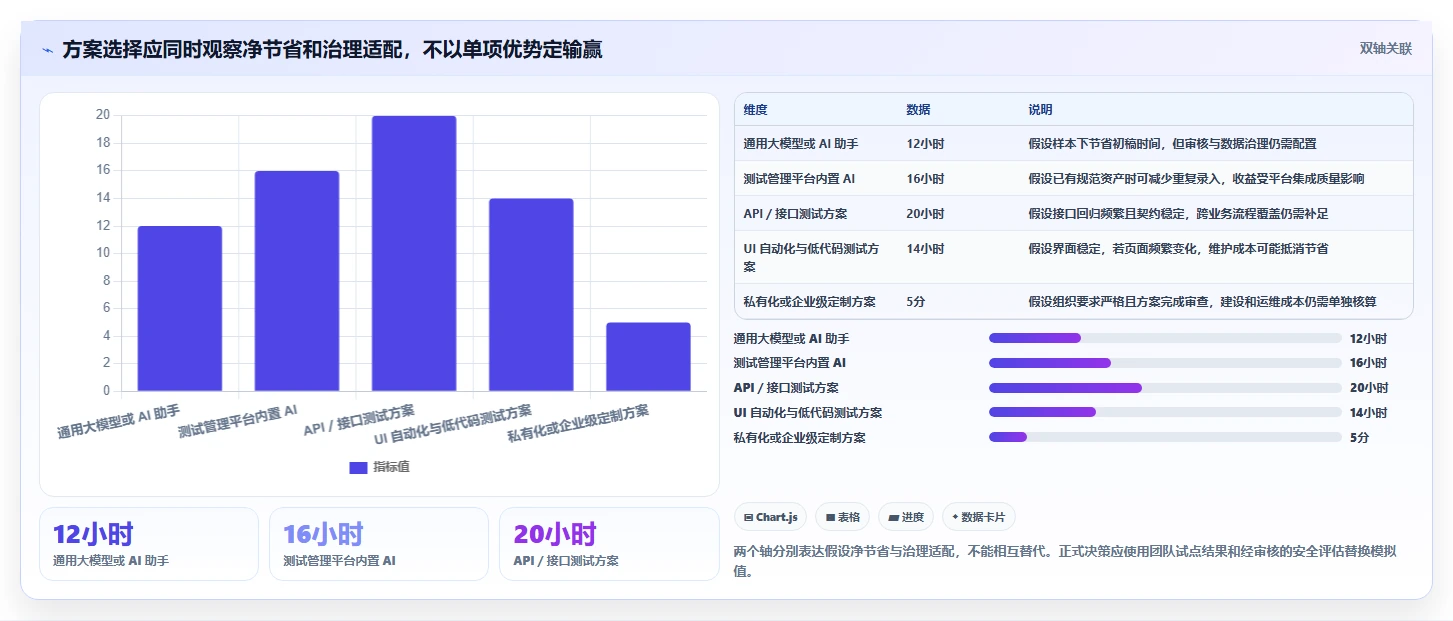Click x-axis label UI 自动化与低代码测试方案
Screen dimensions: 1453x621
click(x=453, y=426)
